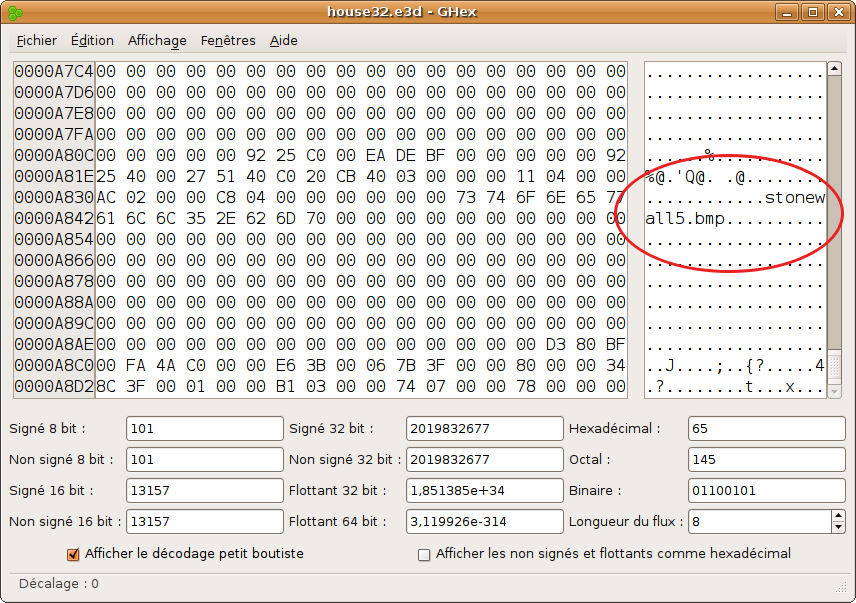The height and width of the screenshot is (603, 856).
Task: Select offset row 0000A81E
Action: click(54, 177)
